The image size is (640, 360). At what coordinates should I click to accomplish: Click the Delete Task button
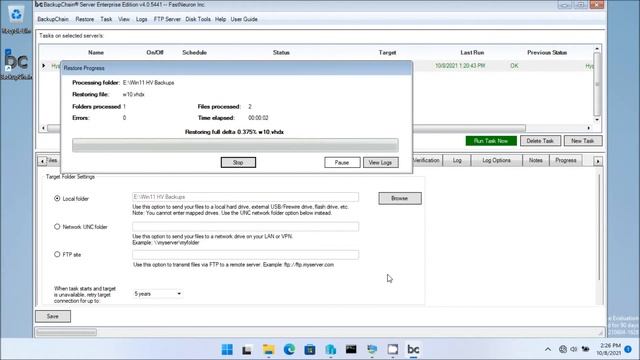click(540, 141)
